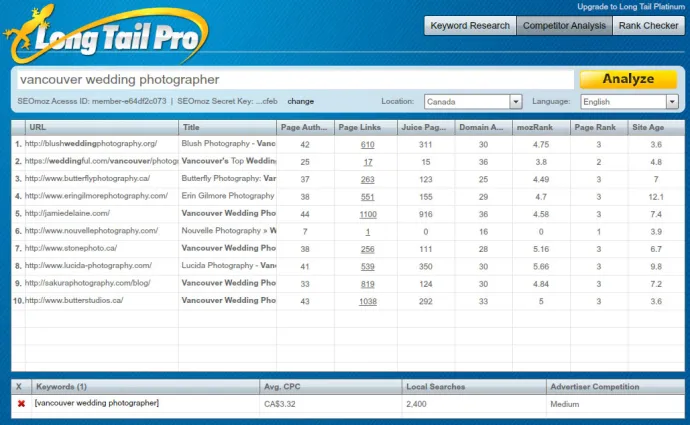Viewport: 690px width, 425px height.
Task: Remove the vancouver wedding photographer keyword (red X)
Action: (21, 403)
